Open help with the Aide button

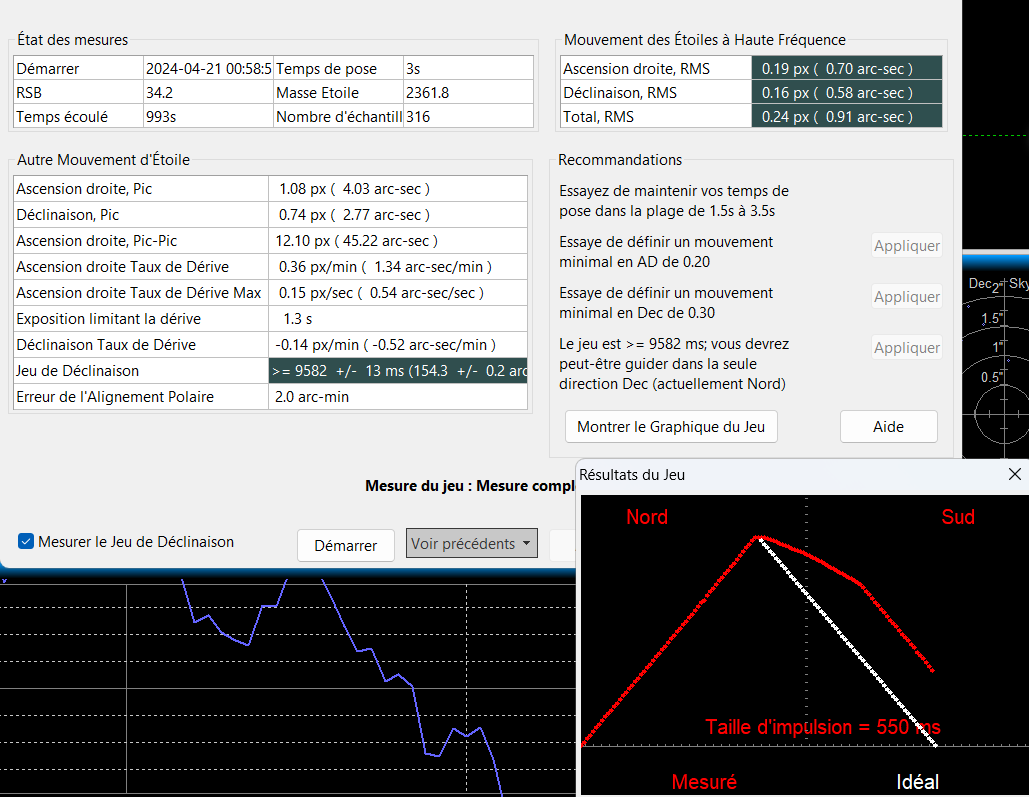(888, 427)
